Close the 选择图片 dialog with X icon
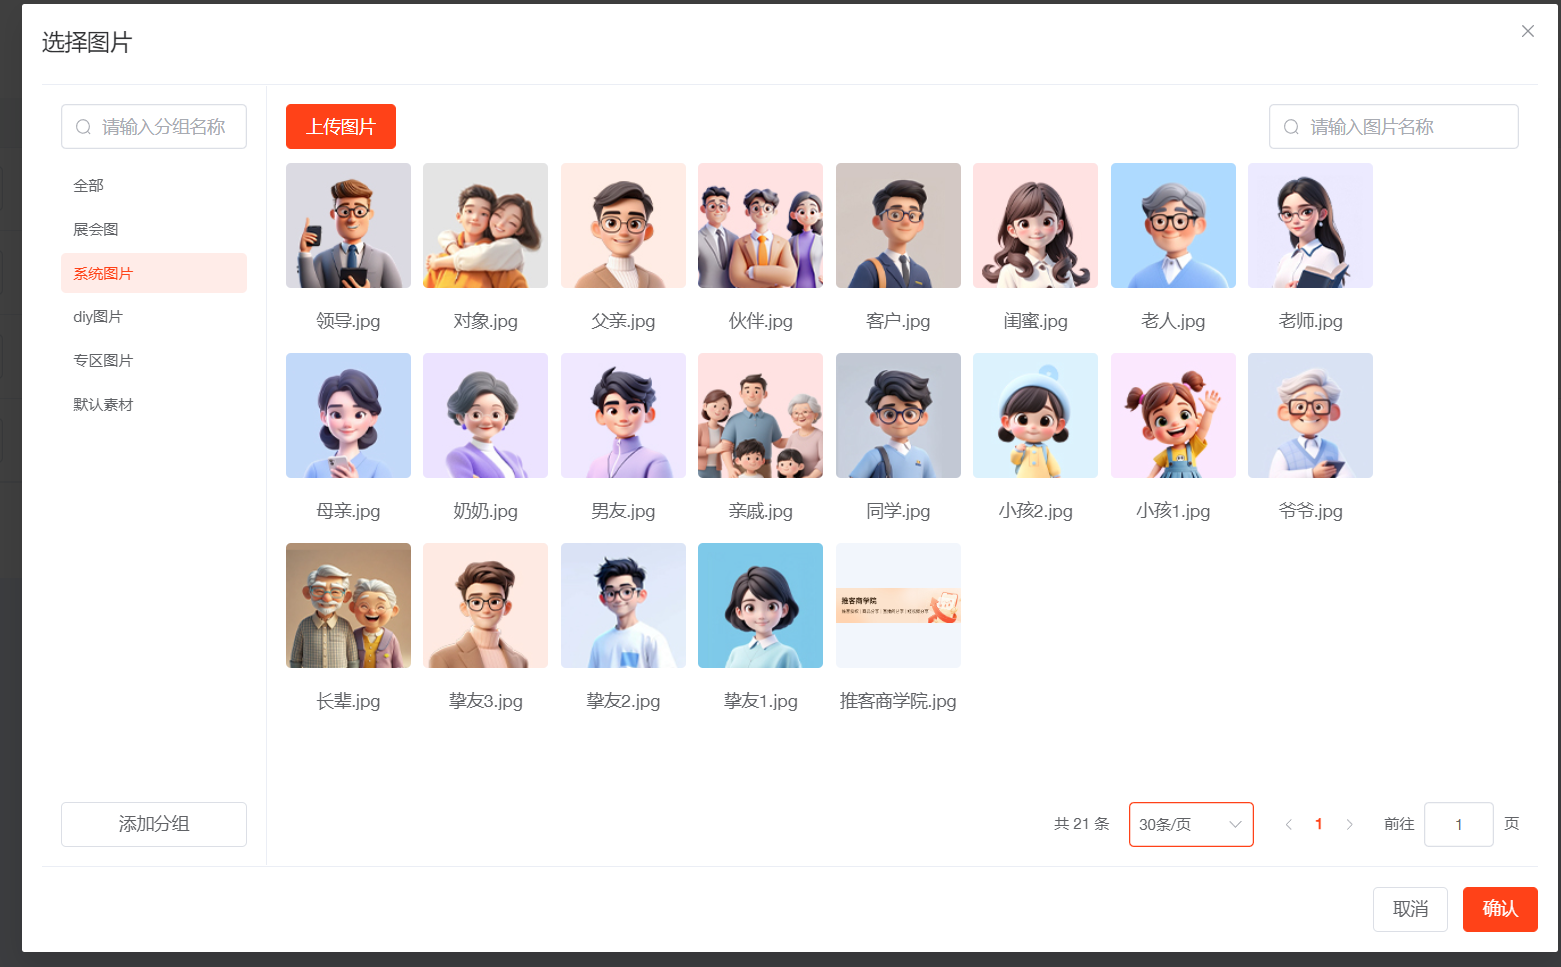The image size is (1561, 967). tap(1527, 31)
